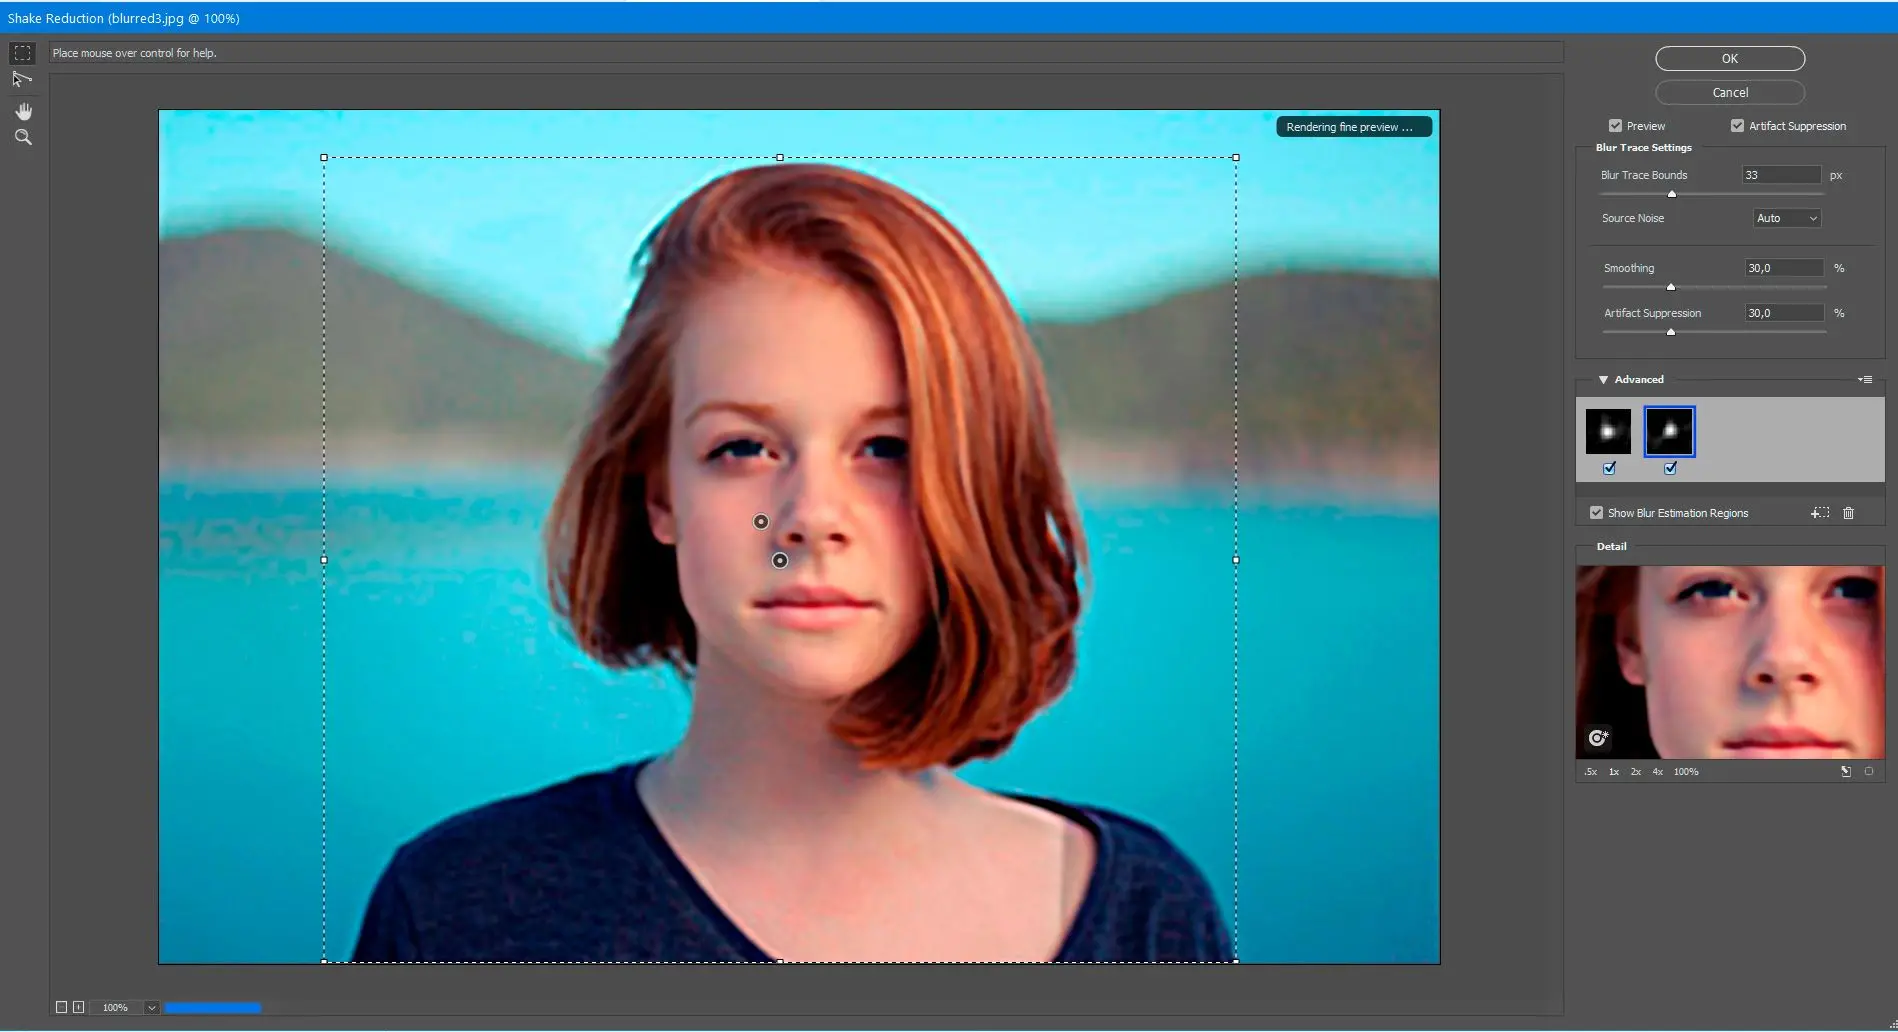Click the lower blur region pin near the mouth

pyautogui.click(x=780, y=561)
